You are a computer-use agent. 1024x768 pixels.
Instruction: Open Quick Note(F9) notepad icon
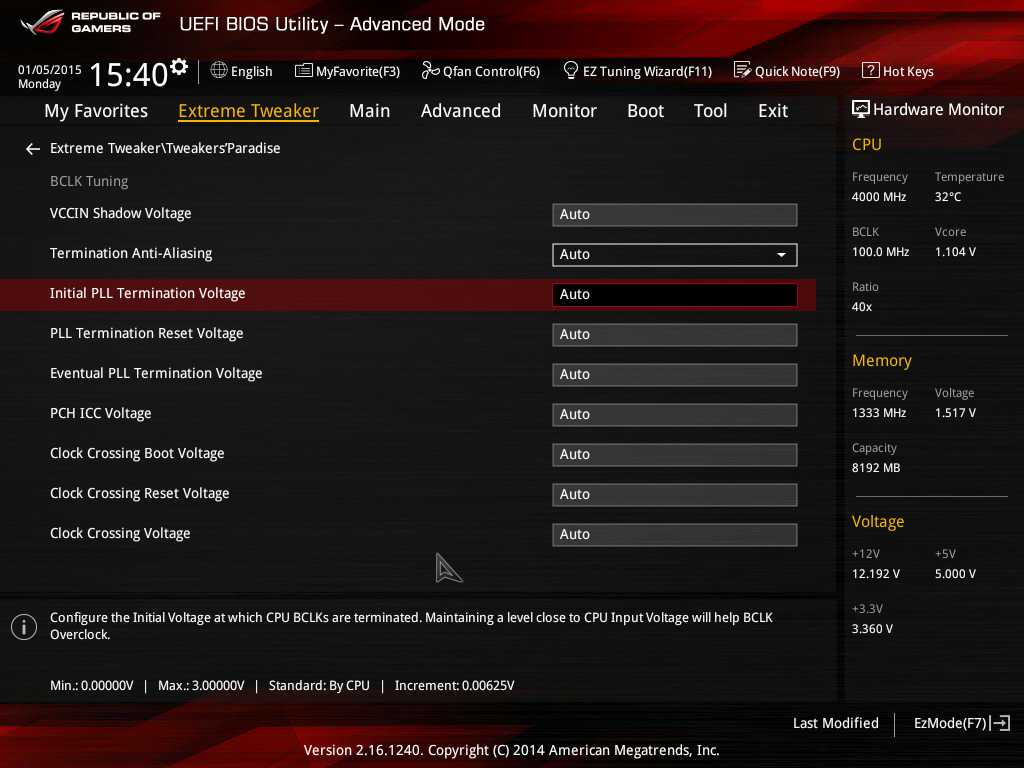click(x=742, y=71)
